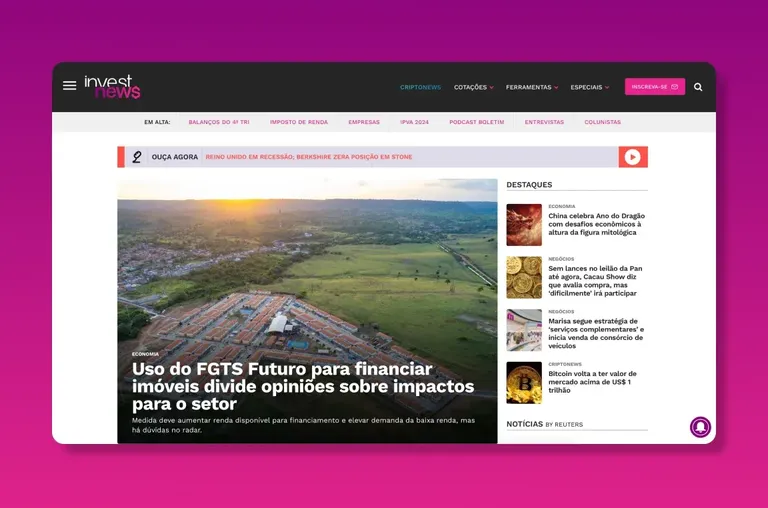Expand the Cotações dropdown
The height and width of the screenshot is (508, 768).
(x=474, y=87)
